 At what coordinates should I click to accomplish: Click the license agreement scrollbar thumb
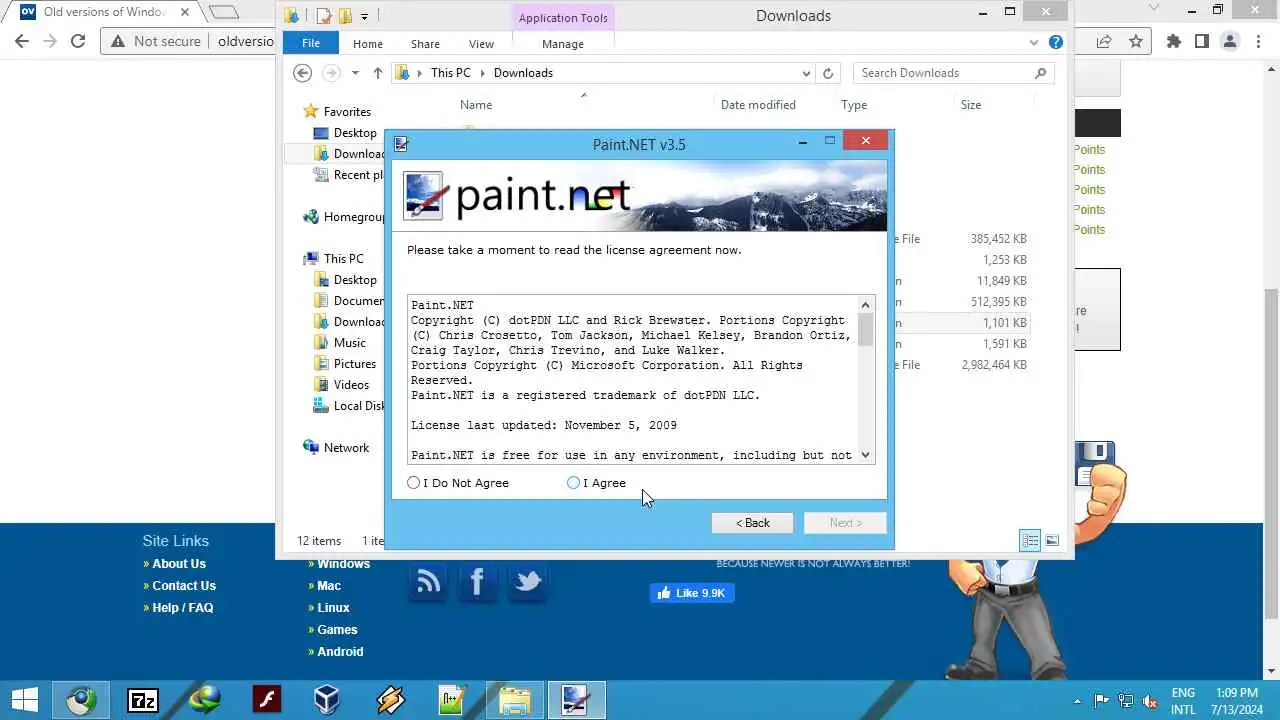(865, 329)
